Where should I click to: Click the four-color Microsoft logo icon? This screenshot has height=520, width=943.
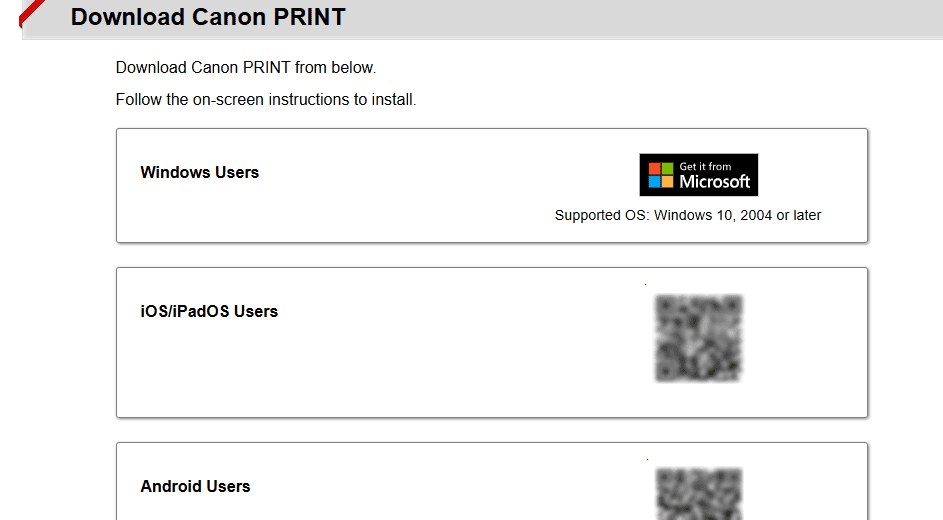661,175
